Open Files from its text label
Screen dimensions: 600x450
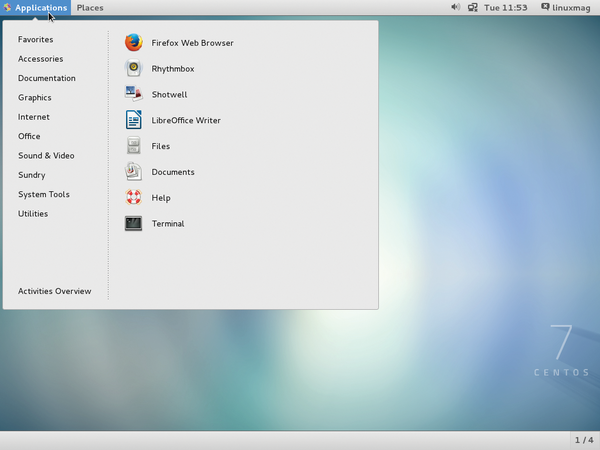tap(161, 146)
